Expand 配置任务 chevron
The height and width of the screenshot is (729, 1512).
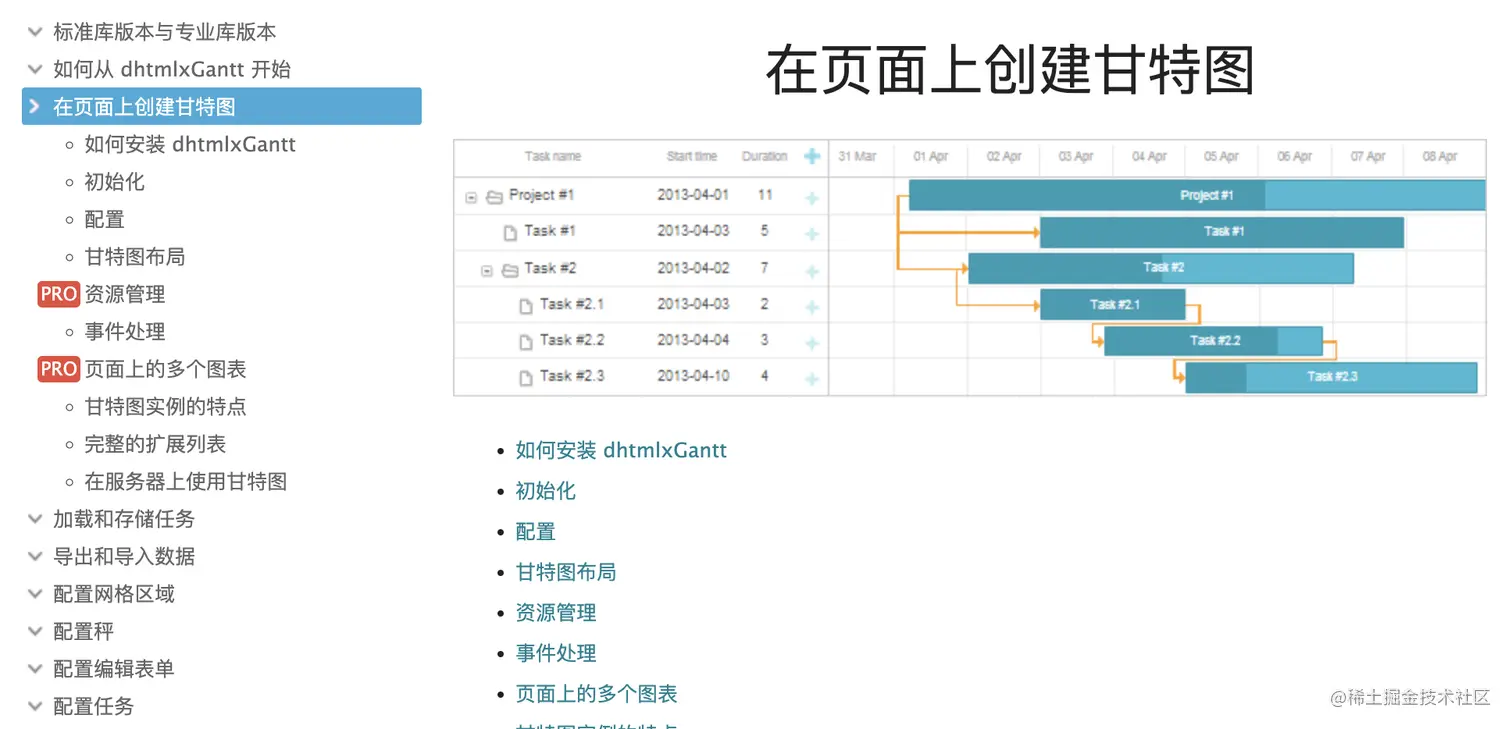[x=35, y=706]
